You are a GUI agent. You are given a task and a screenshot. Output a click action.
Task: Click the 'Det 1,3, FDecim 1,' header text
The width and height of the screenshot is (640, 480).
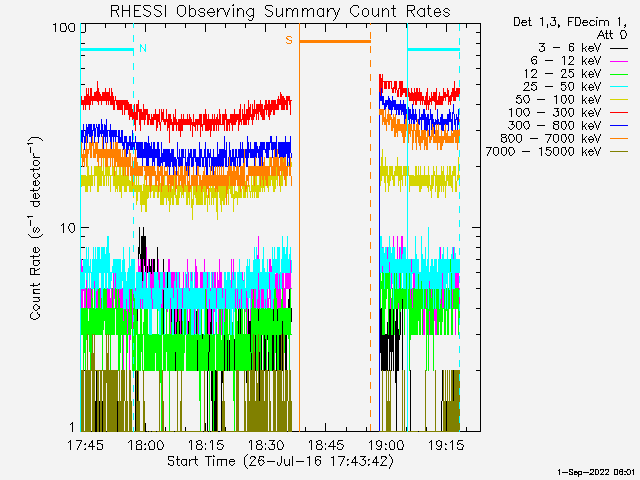[x=570, y=22]
